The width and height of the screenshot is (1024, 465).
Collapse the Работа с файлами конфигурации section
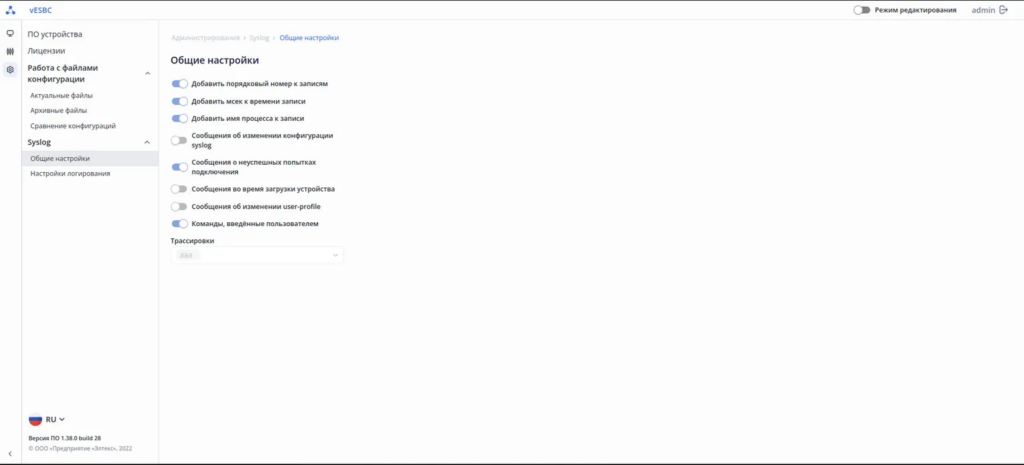click(148, 73)
